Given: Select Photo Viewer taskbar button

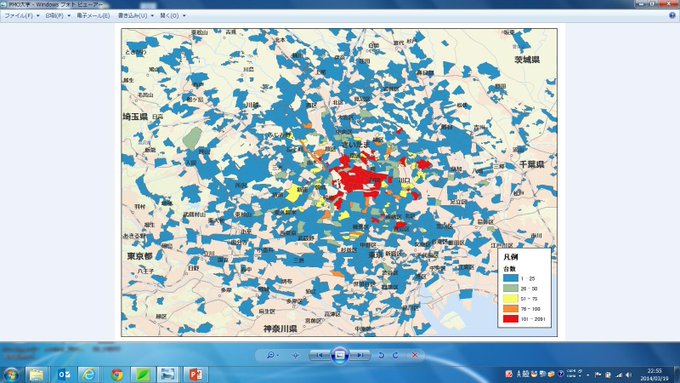Looking at the screenshot, I should pos(168,374).
